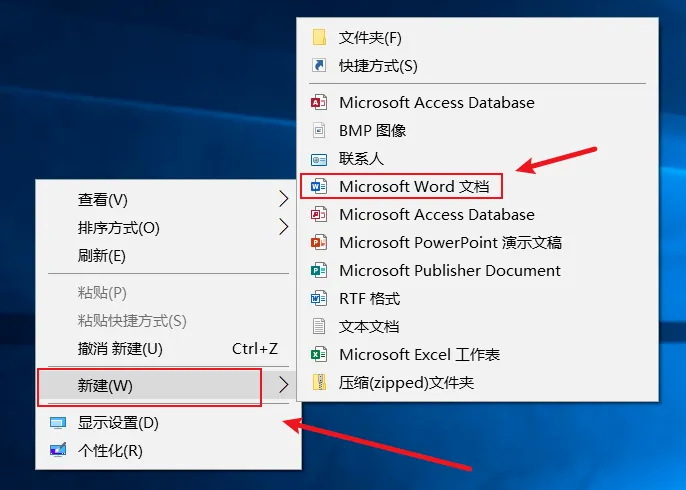Select the 'Microsoft Word 文档' label
This screenshot has width=686, height=490.
click(414, 187)
